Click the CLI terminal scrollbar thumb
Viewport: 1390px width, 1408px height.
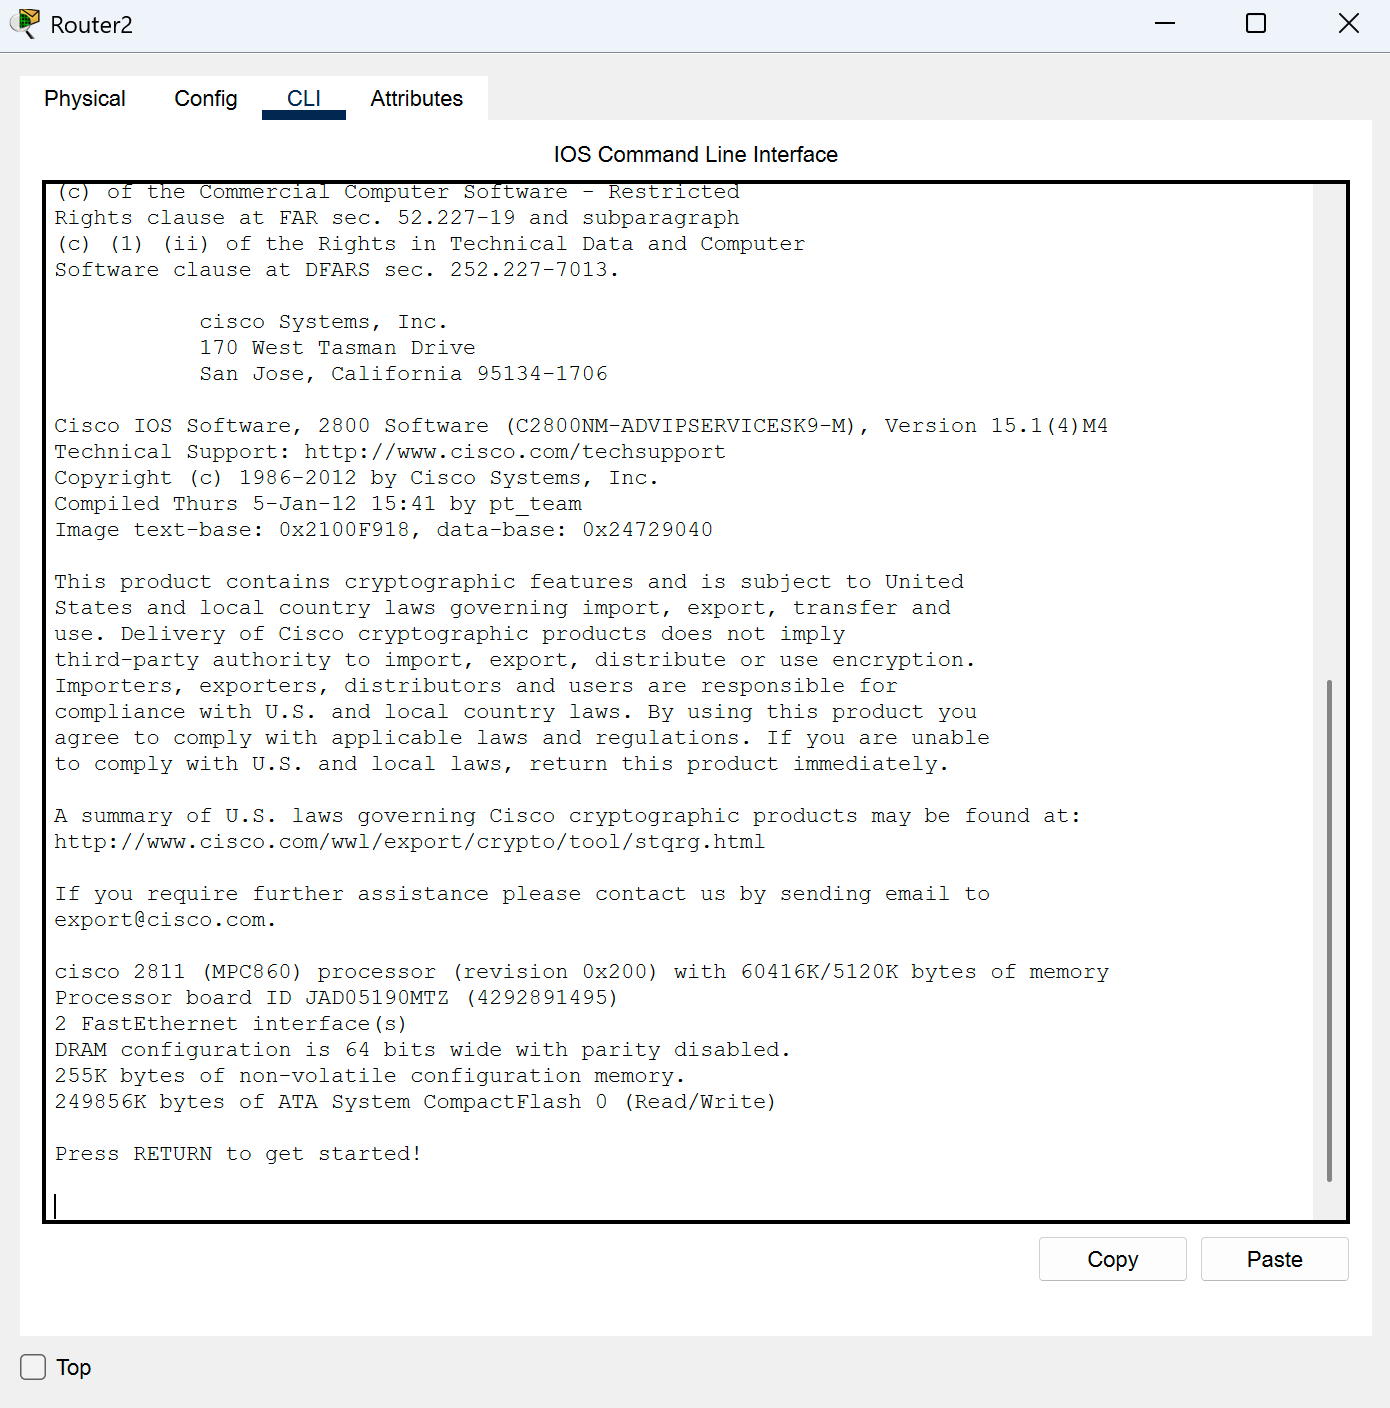pyautogui.click(x=1329, y=930)
